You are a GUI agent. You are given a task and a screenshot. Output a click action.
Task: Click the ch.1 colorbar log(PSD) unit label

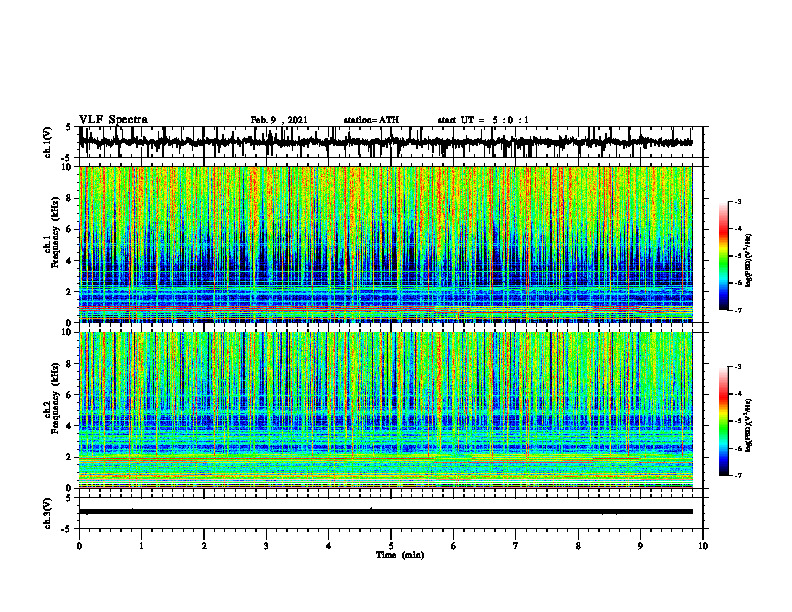click(x=748, y=261)
